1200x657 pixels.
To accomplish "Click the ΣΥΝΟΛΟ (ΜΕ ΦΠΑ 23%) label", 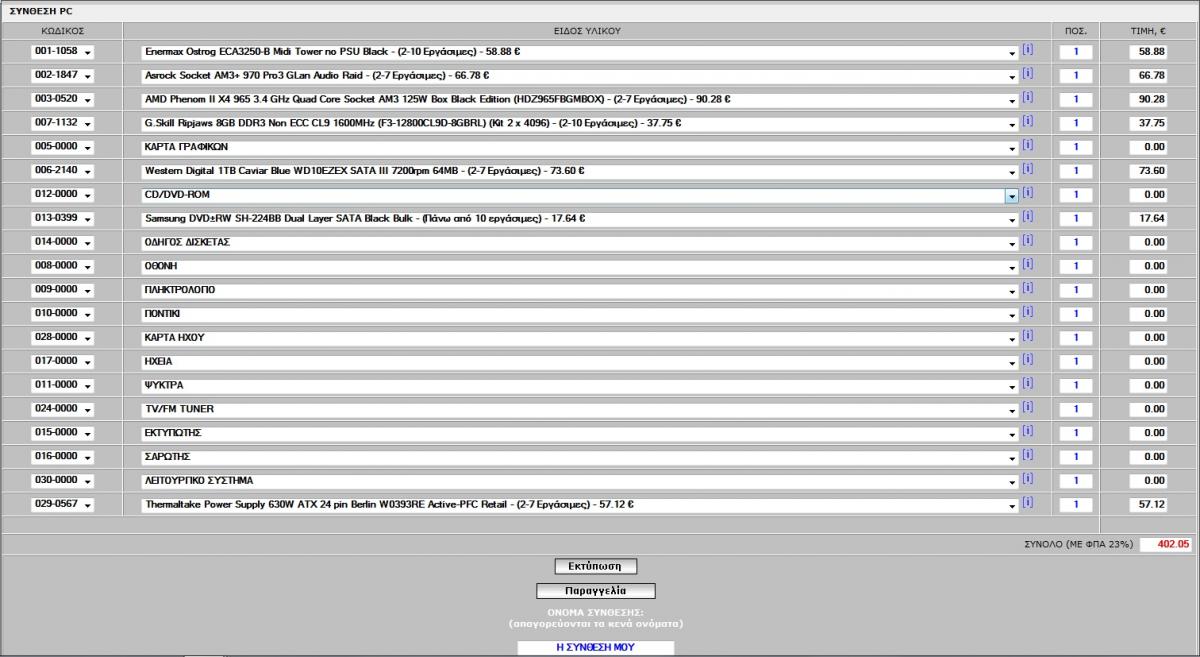I will (x=1079, y=545).
